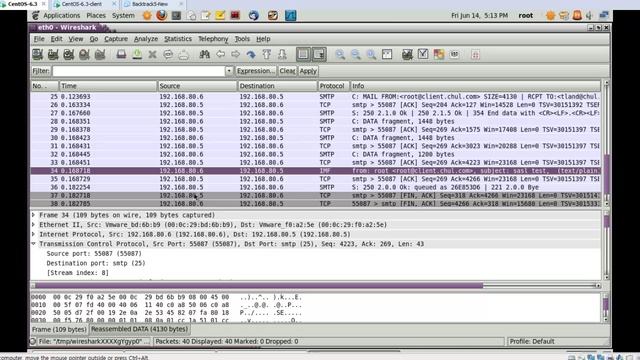Print packets printer icon
Screen dimensions: 640x360
pyautogui.click(x=184, y=54)
